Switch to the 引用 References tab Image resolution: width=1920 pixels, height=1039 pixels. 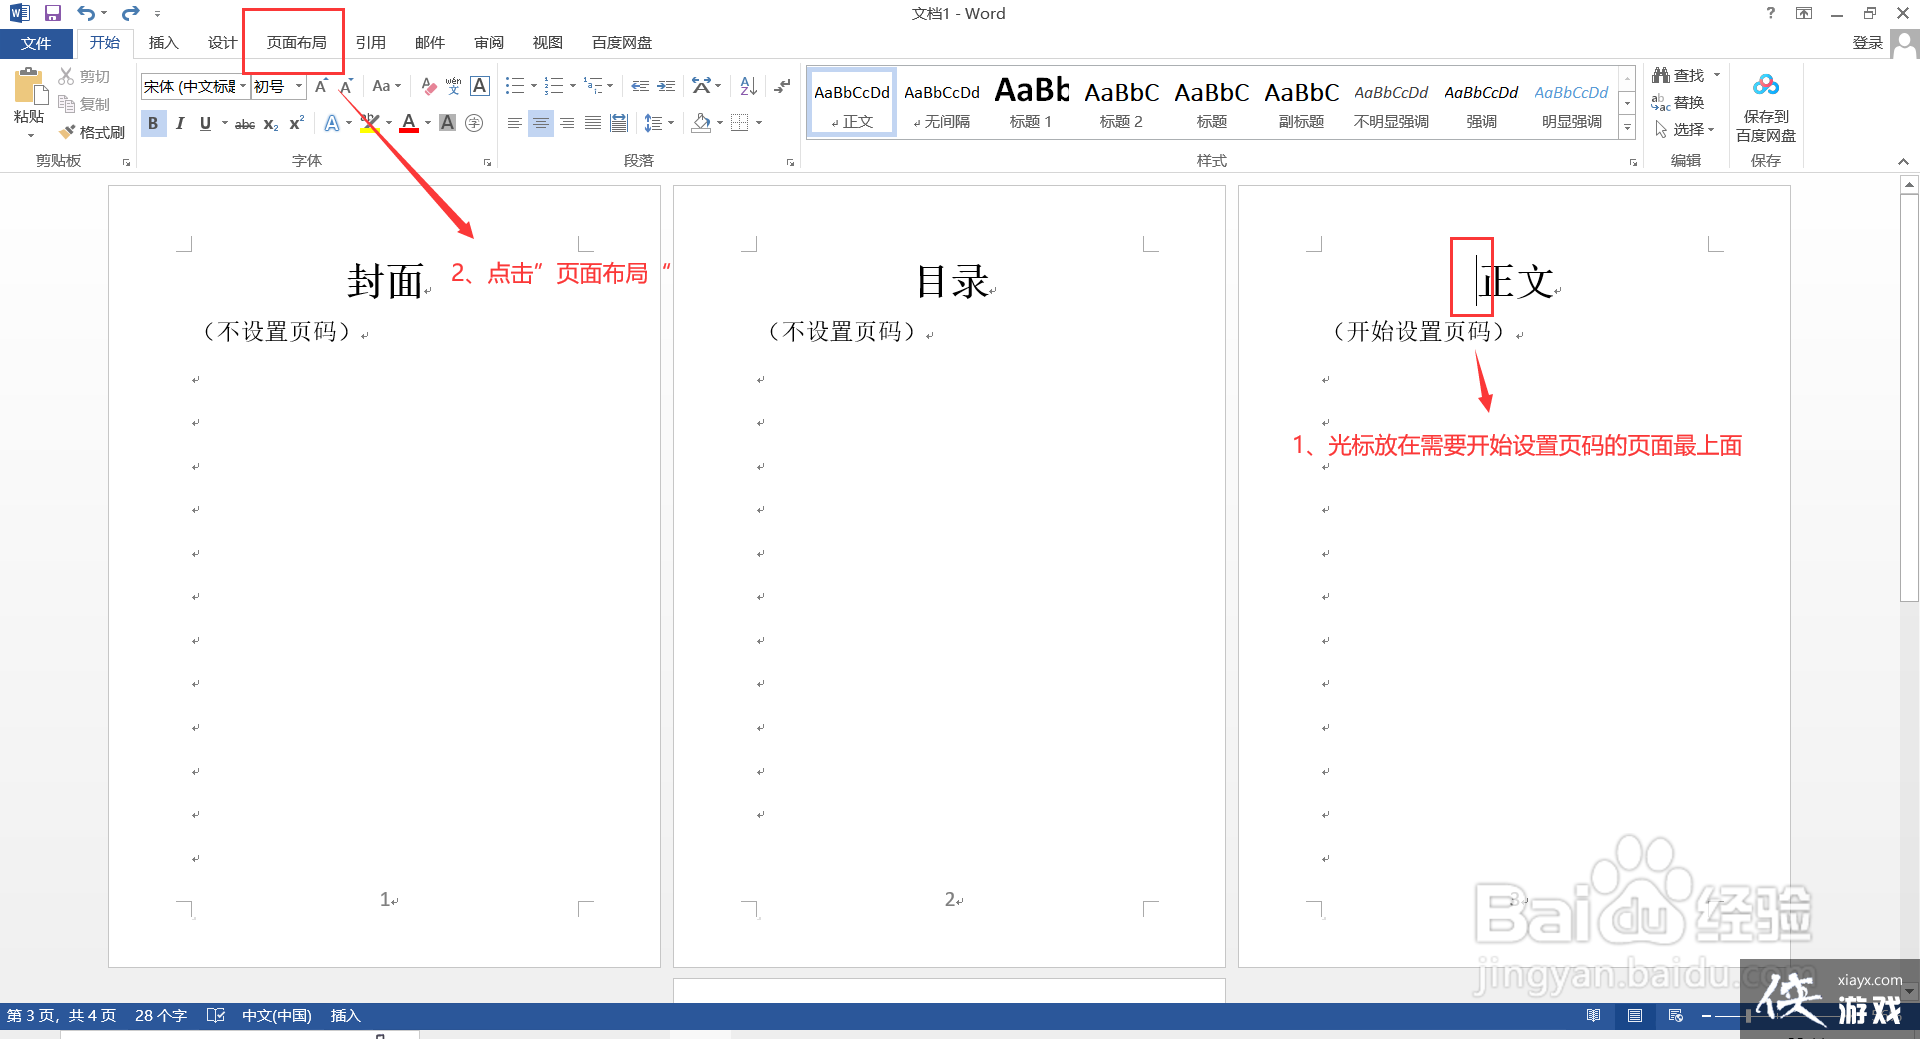click(x=371, y=43)
